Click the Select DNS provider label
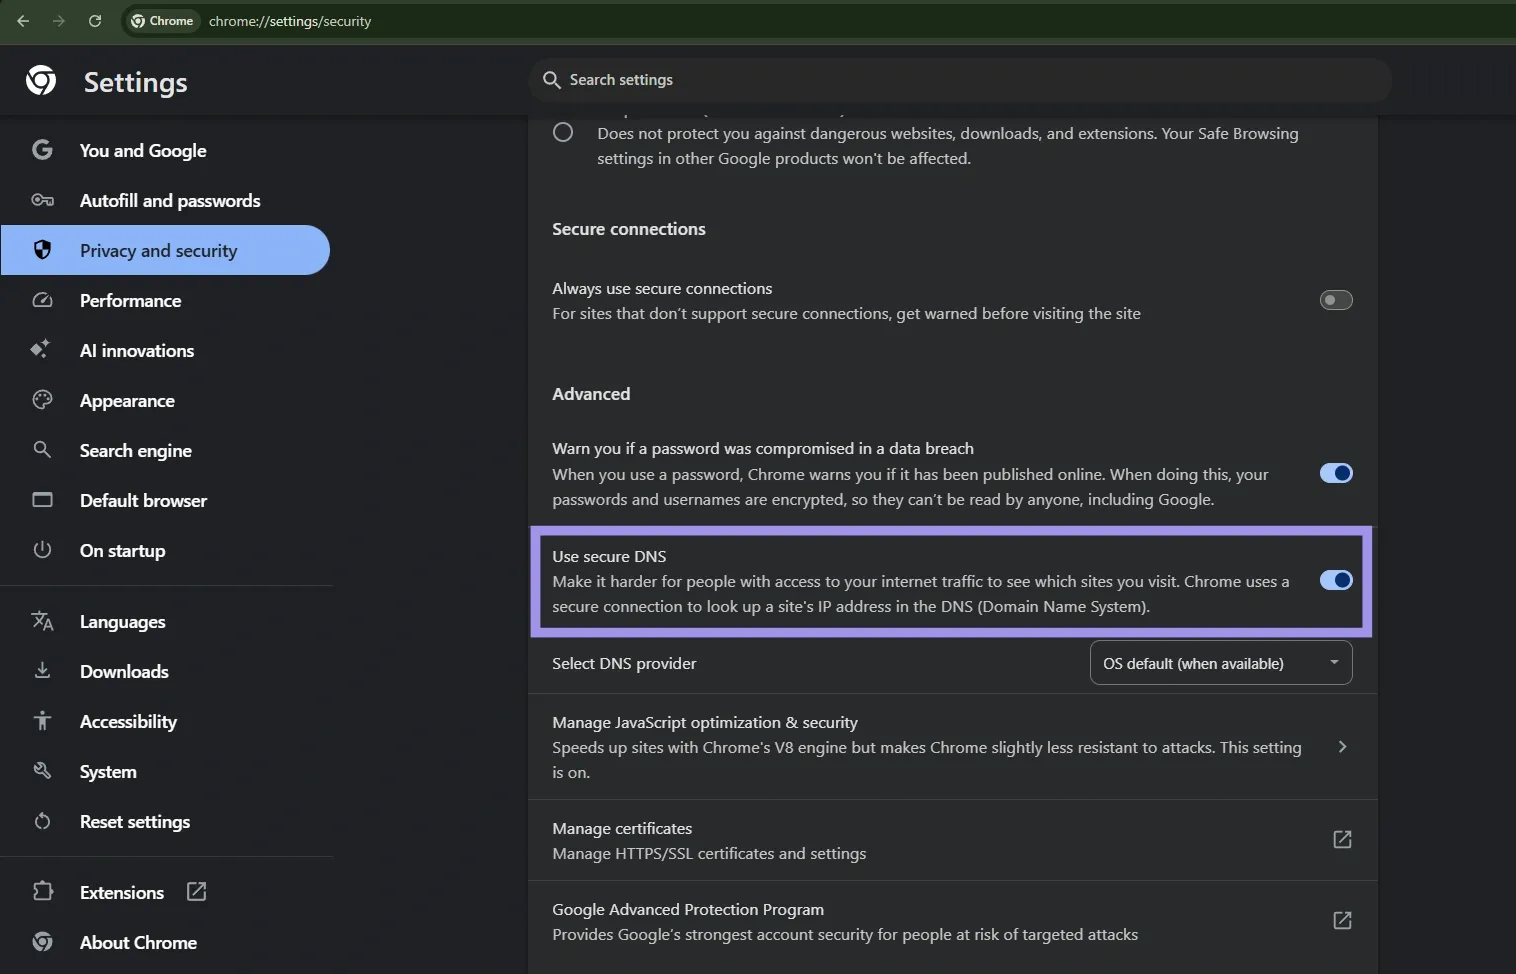Image resolution: width=1516 pixels, height=974 pixels. (624, 663)
